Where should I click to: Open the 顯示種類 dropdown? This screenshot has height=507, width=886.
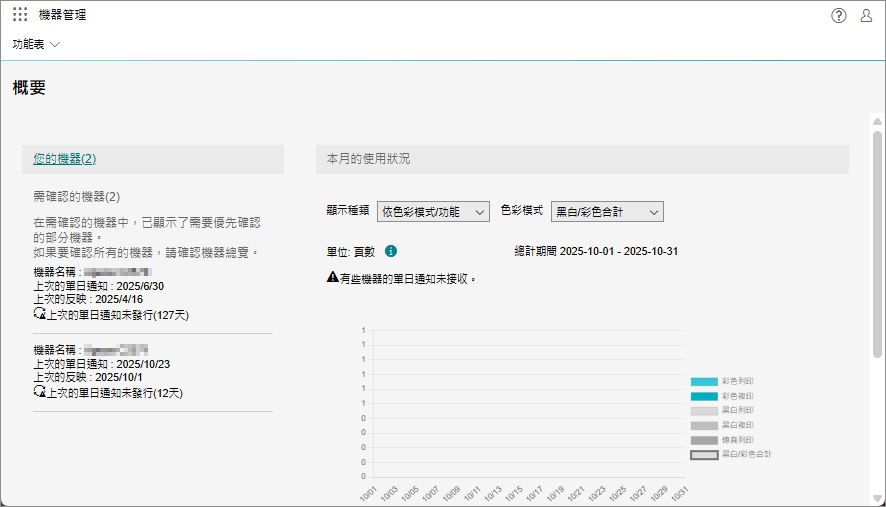(433, 212)
